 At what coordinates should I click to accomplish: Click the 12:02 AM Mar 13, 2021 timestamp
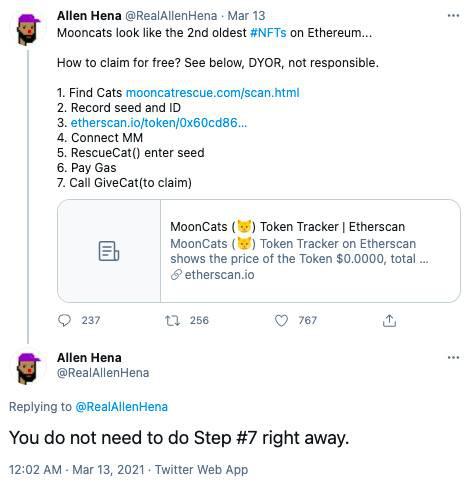click(76, 469)
